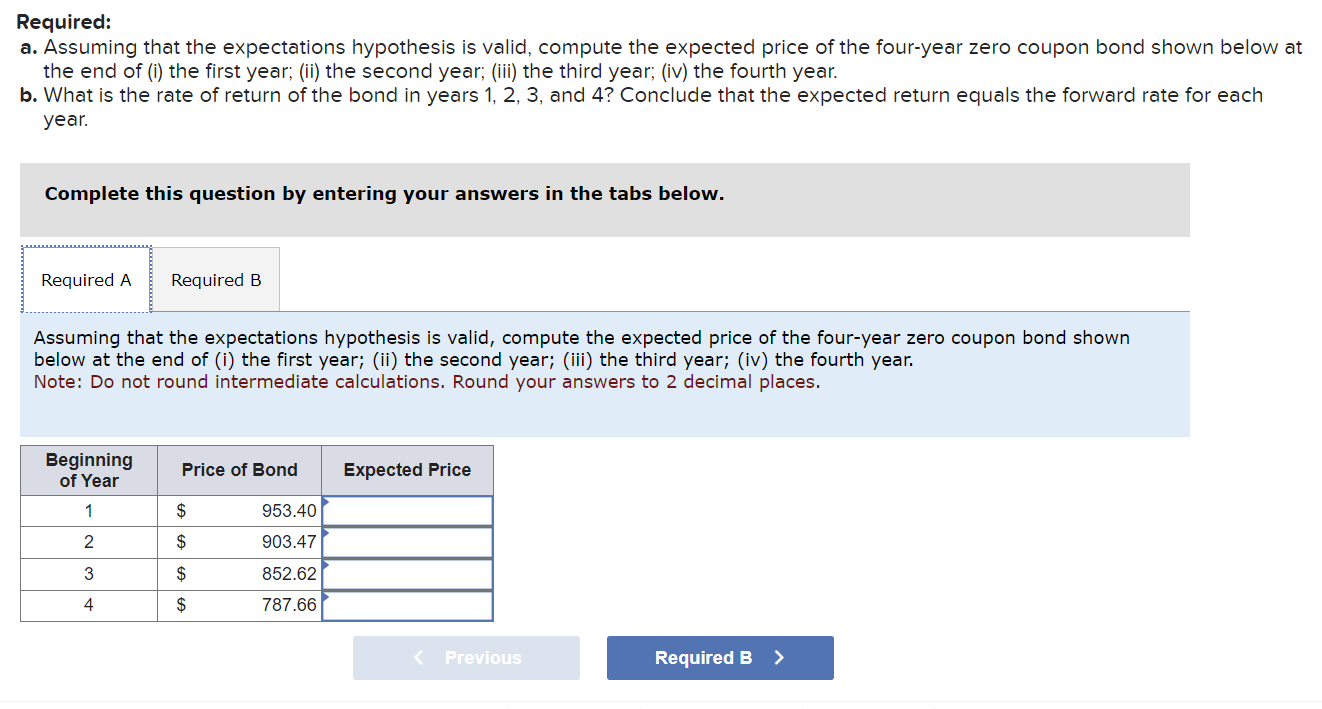Select the Required A tab
Screen dimensions: 1322x709
click(x=86, y=279)
